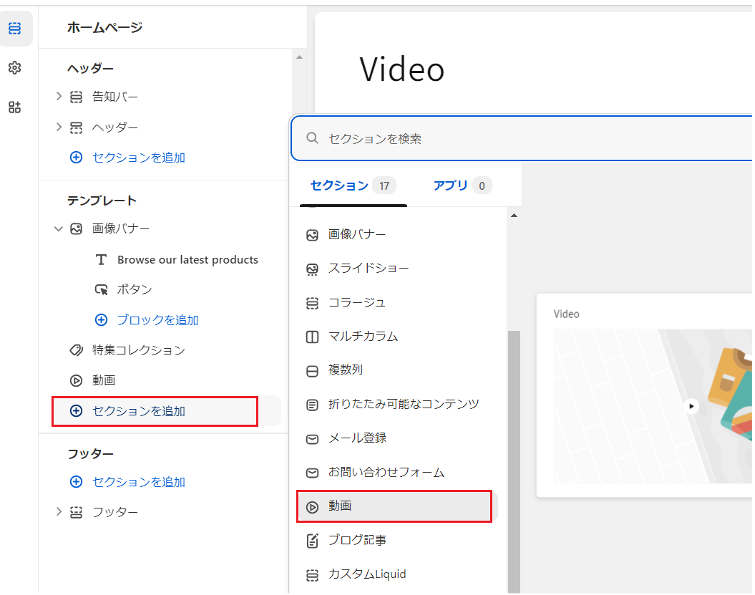Expand the ヘッダー section chevron
The image size is (755, 595).
[59, 127]
